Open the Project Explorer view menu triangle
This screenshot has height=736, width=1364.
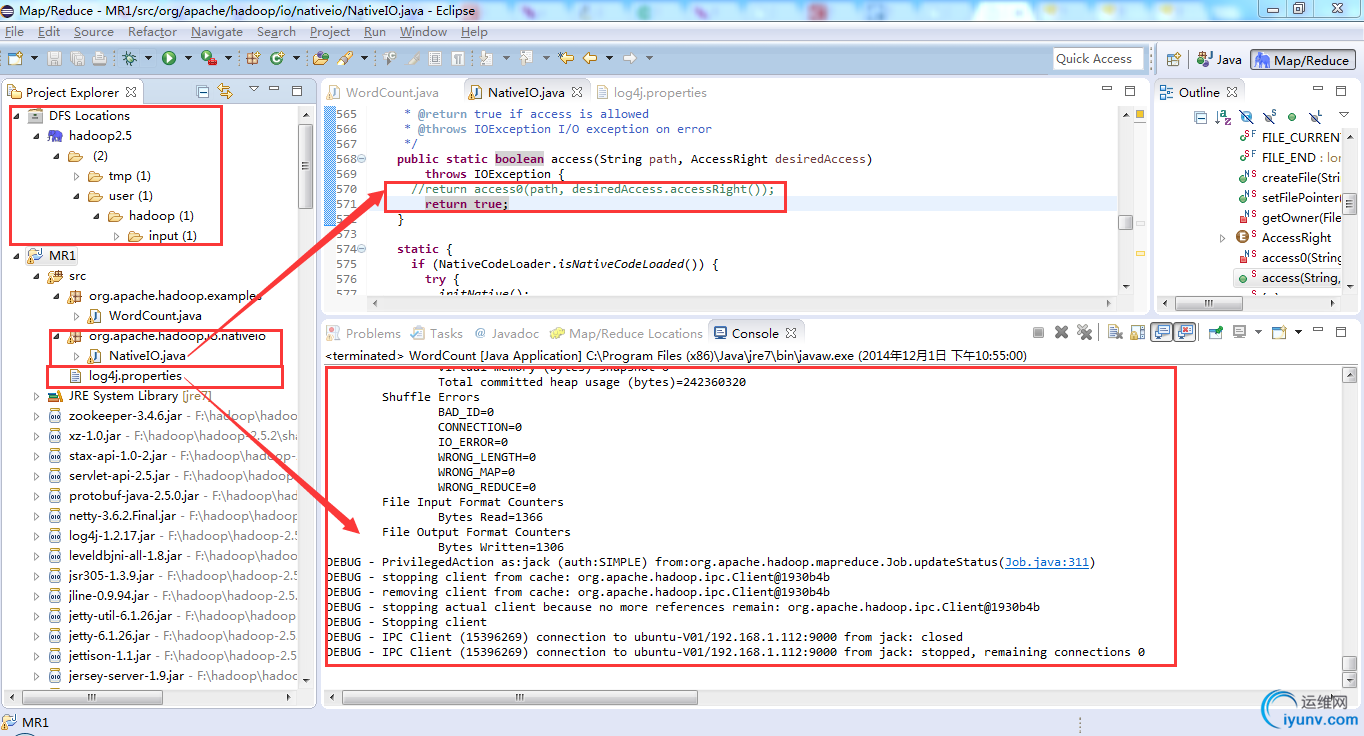pyautogui.click(x=254, y=90)
